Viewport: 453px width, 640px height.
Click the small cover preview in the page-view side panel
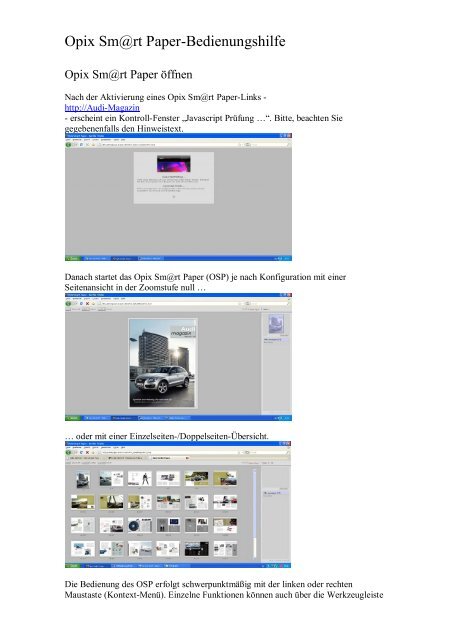pos(275,324)
